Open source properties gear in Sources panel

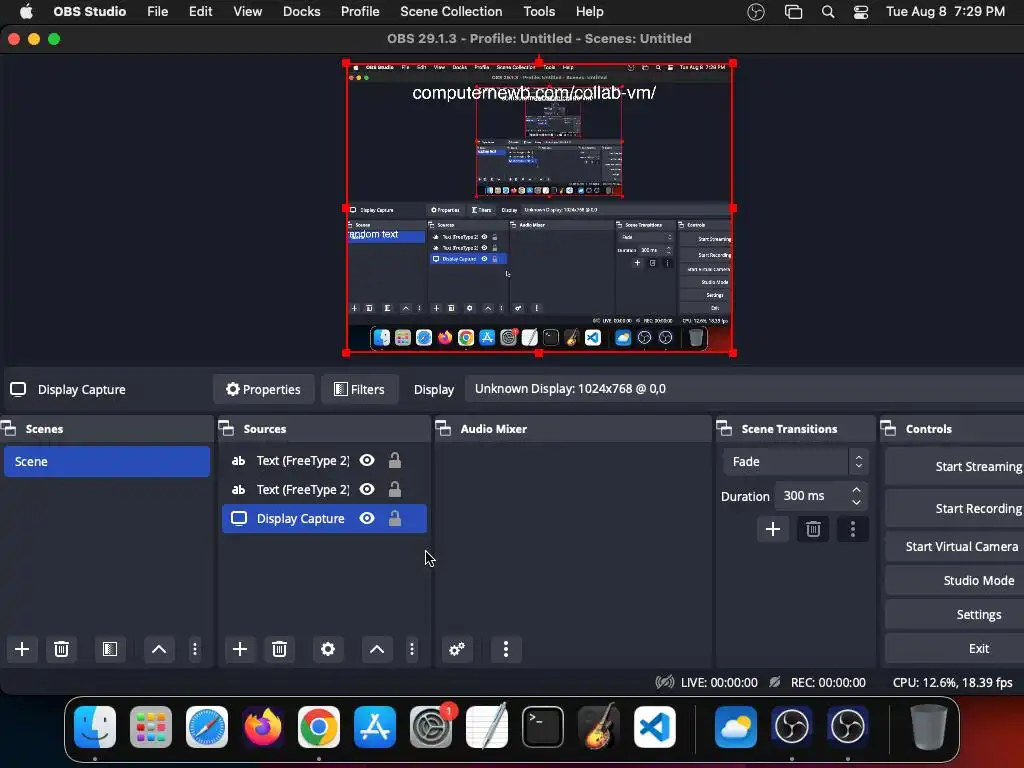click(x=328, y=649)
